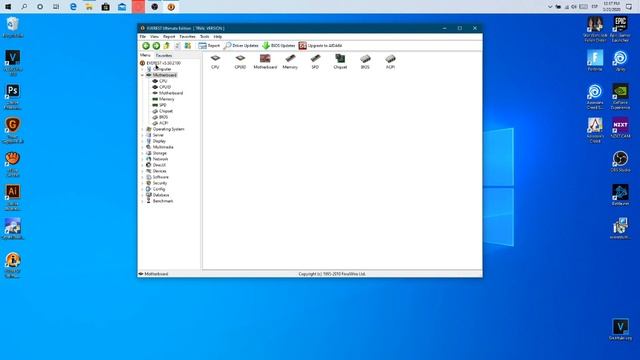Select EVEREST v5.50 root tree node

pyautogui.click(x=163, y=63)
